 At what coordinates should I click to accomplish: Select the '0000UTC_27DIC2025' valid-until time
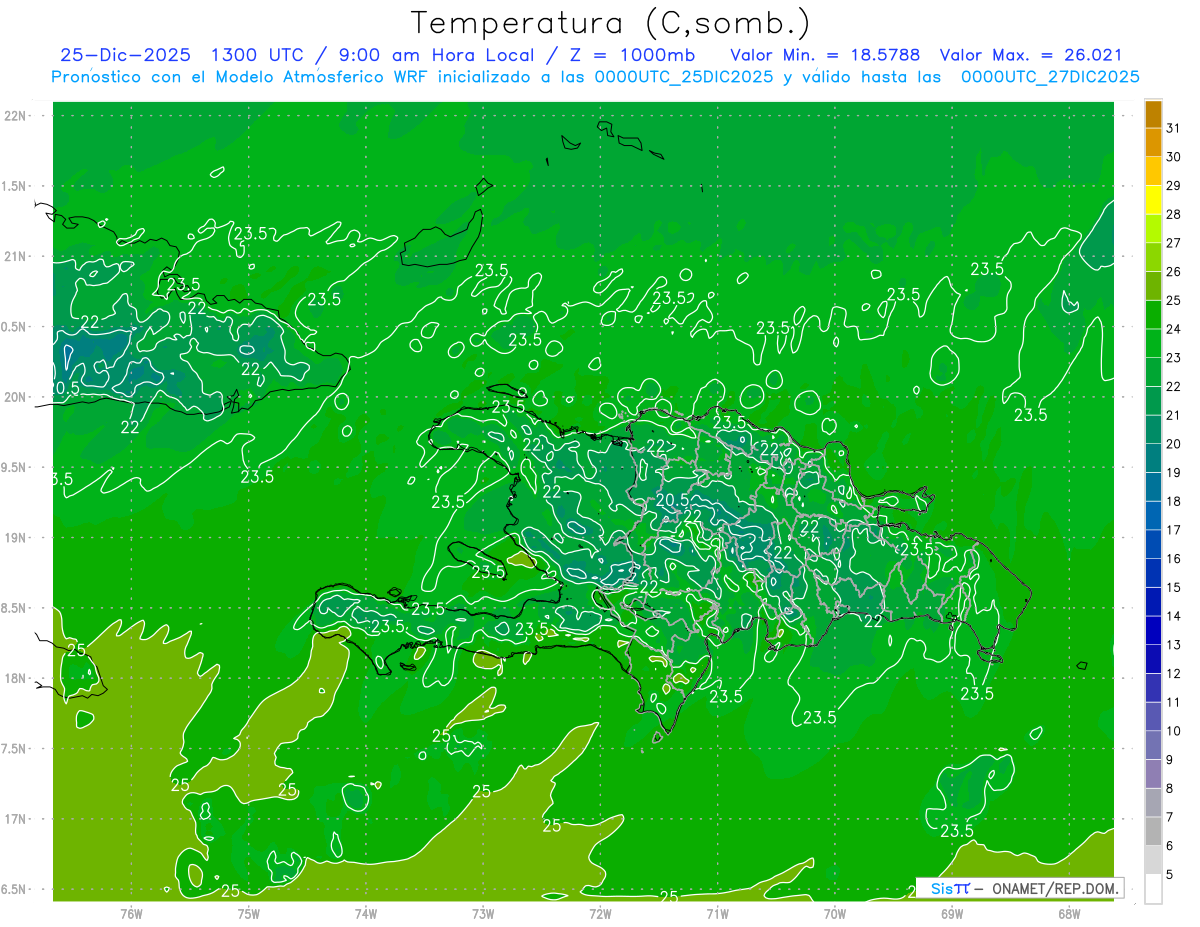[1050, 77]
